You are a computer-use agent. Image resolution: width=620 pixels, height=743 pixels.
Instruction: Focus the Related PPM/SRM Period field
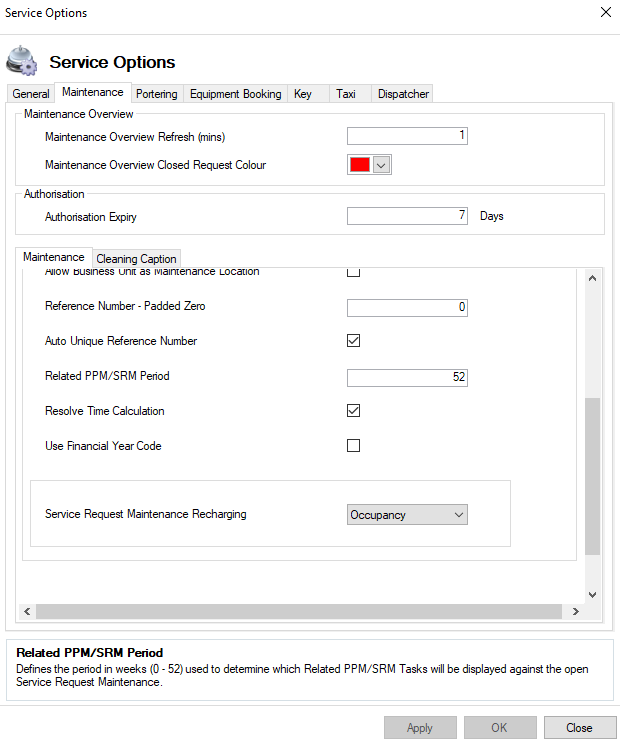click(x=407, y=377)
